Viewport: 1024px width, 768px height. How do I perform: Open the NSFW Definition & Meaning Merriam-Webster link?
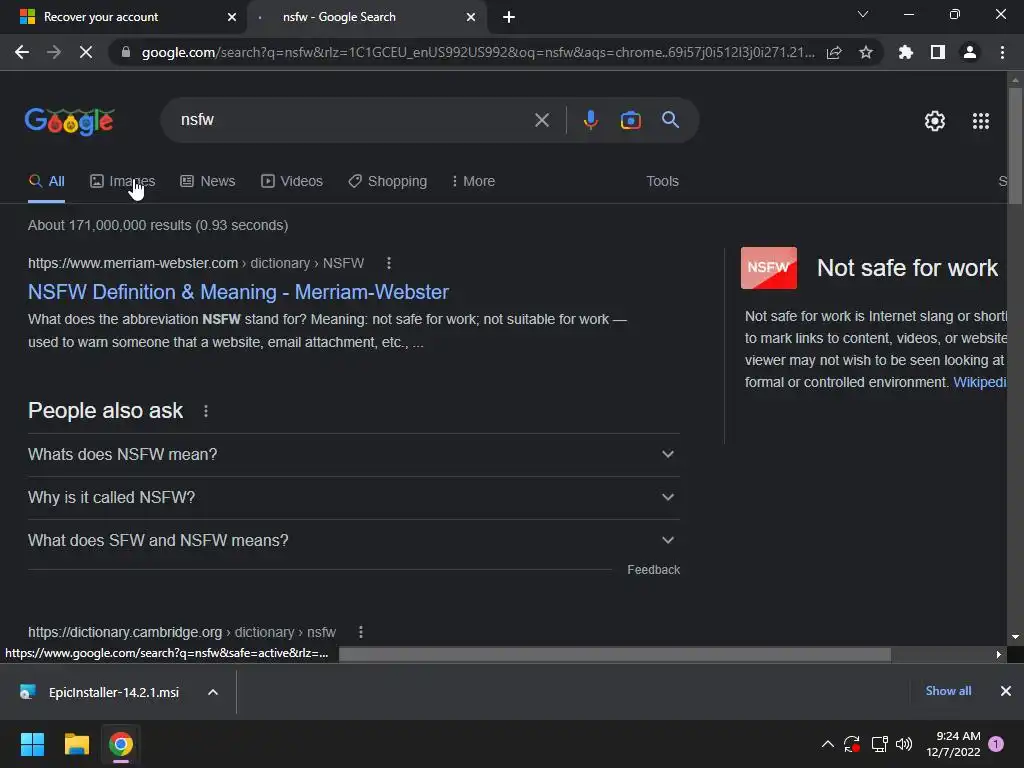coord(238,292)
